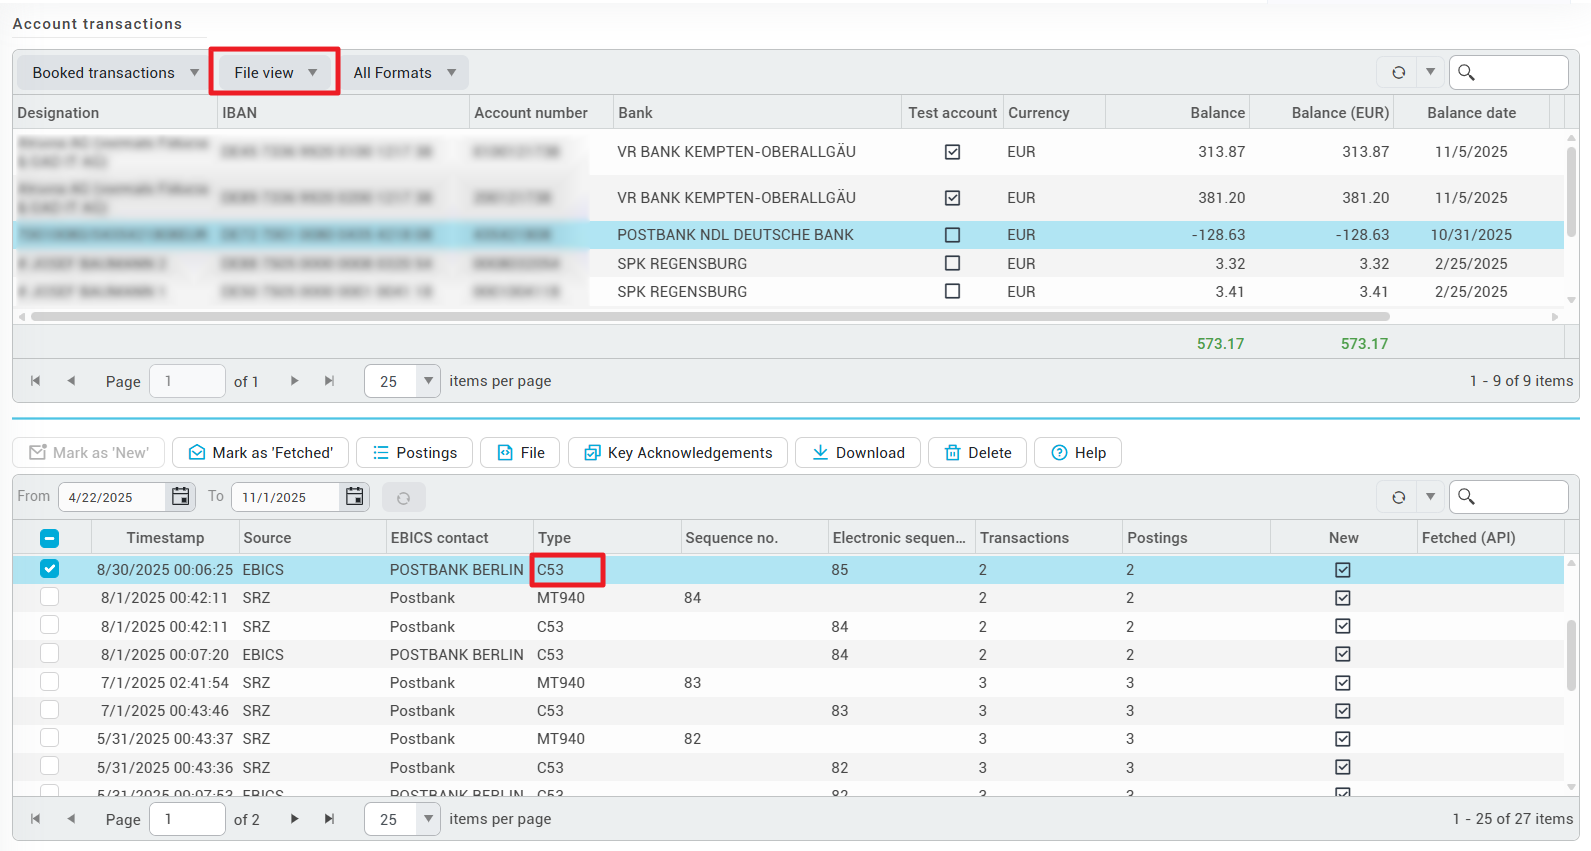Open the To date calendar picker

coord(354,497)
